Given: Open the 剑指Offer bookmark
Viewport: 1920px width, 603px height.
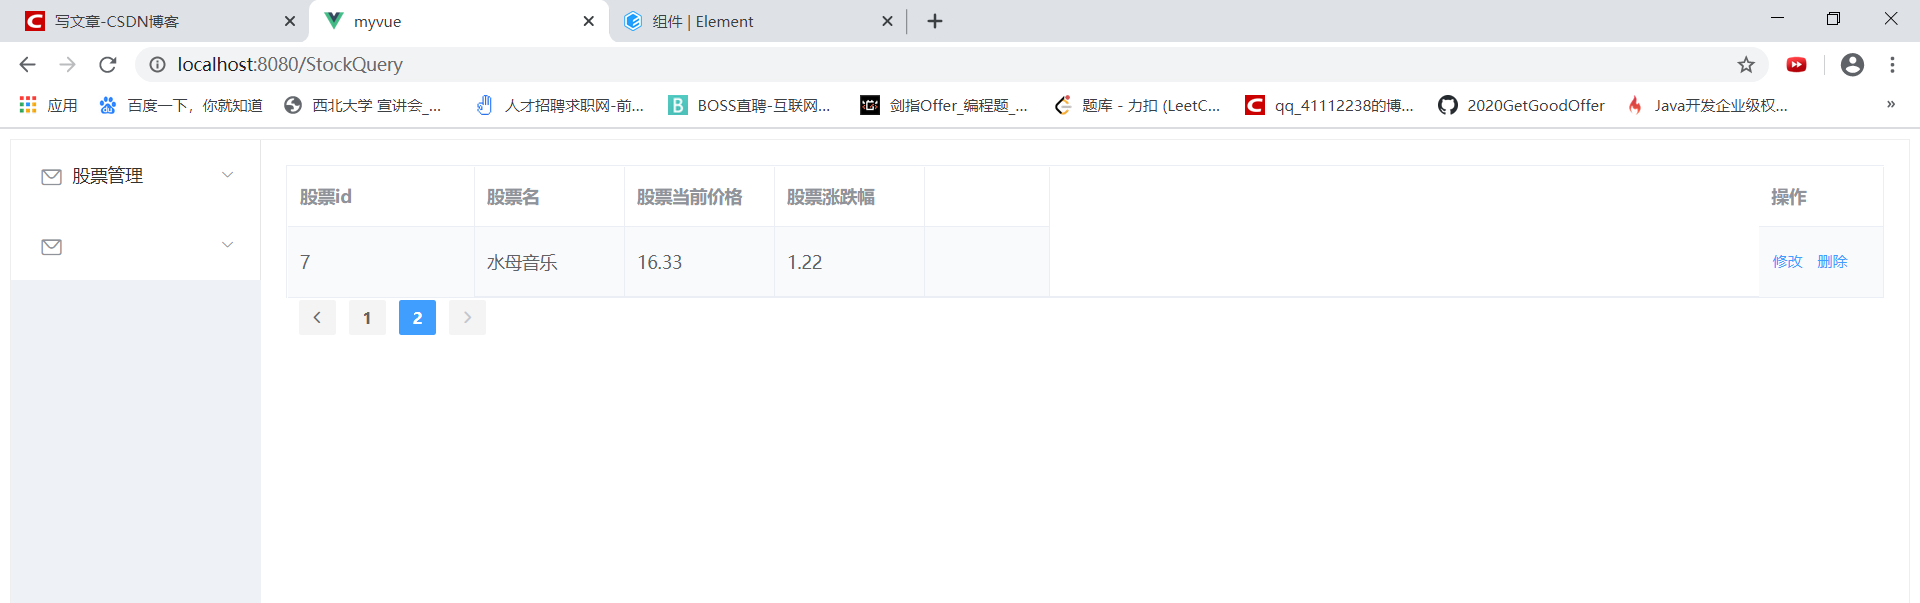Looking at the screenshot, I should pyautogui.click(x=944, y=105).
